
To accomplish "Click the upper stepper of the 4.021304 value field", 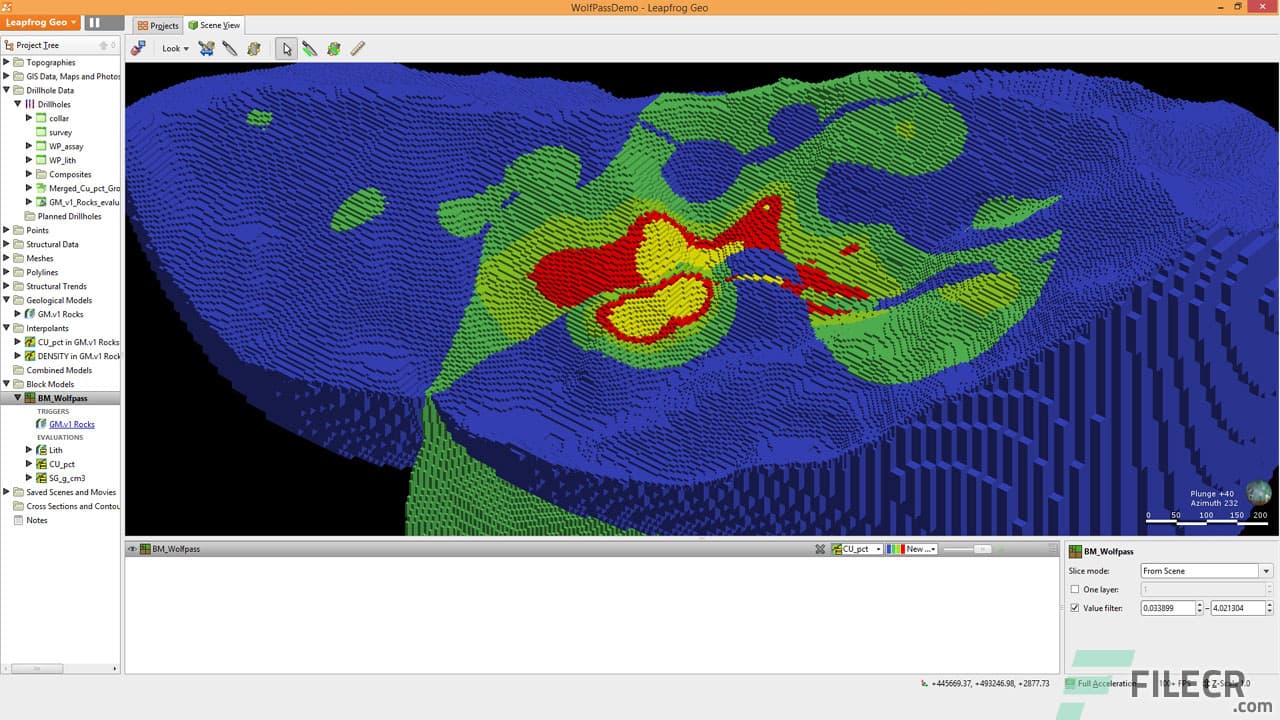I will (1270, 603).
